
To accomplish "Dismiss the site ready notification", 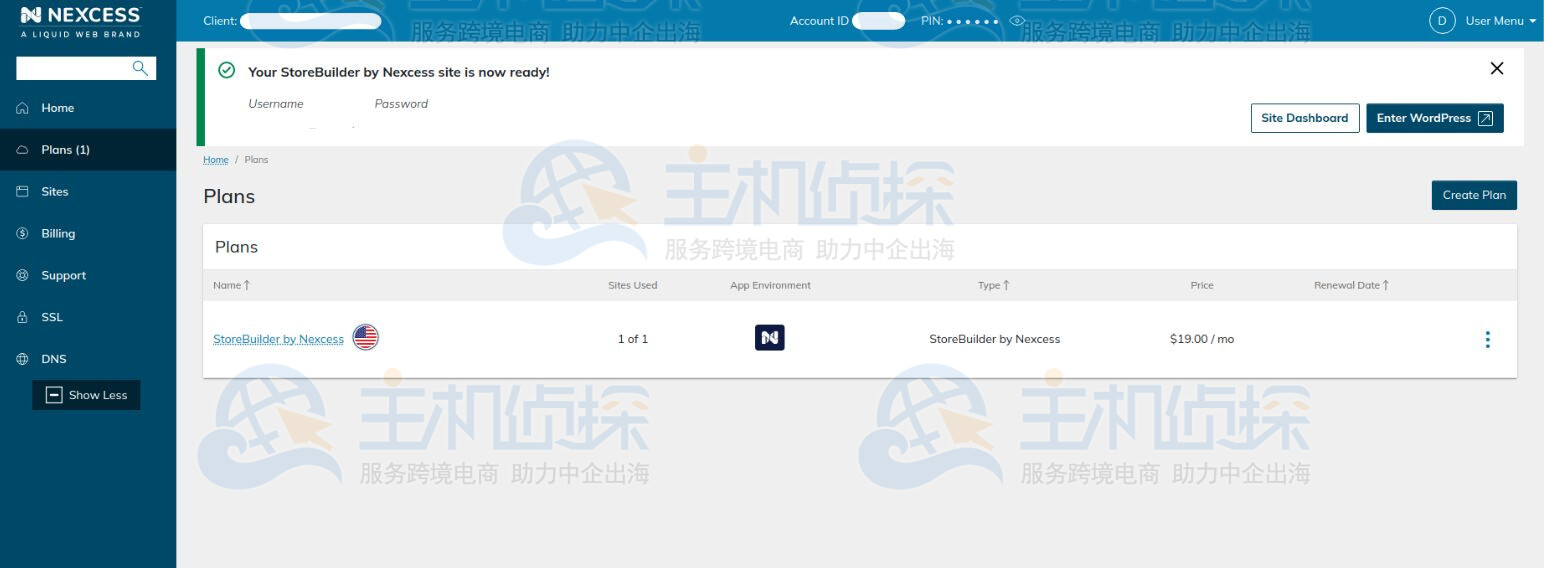I will tap(1496, 68).
